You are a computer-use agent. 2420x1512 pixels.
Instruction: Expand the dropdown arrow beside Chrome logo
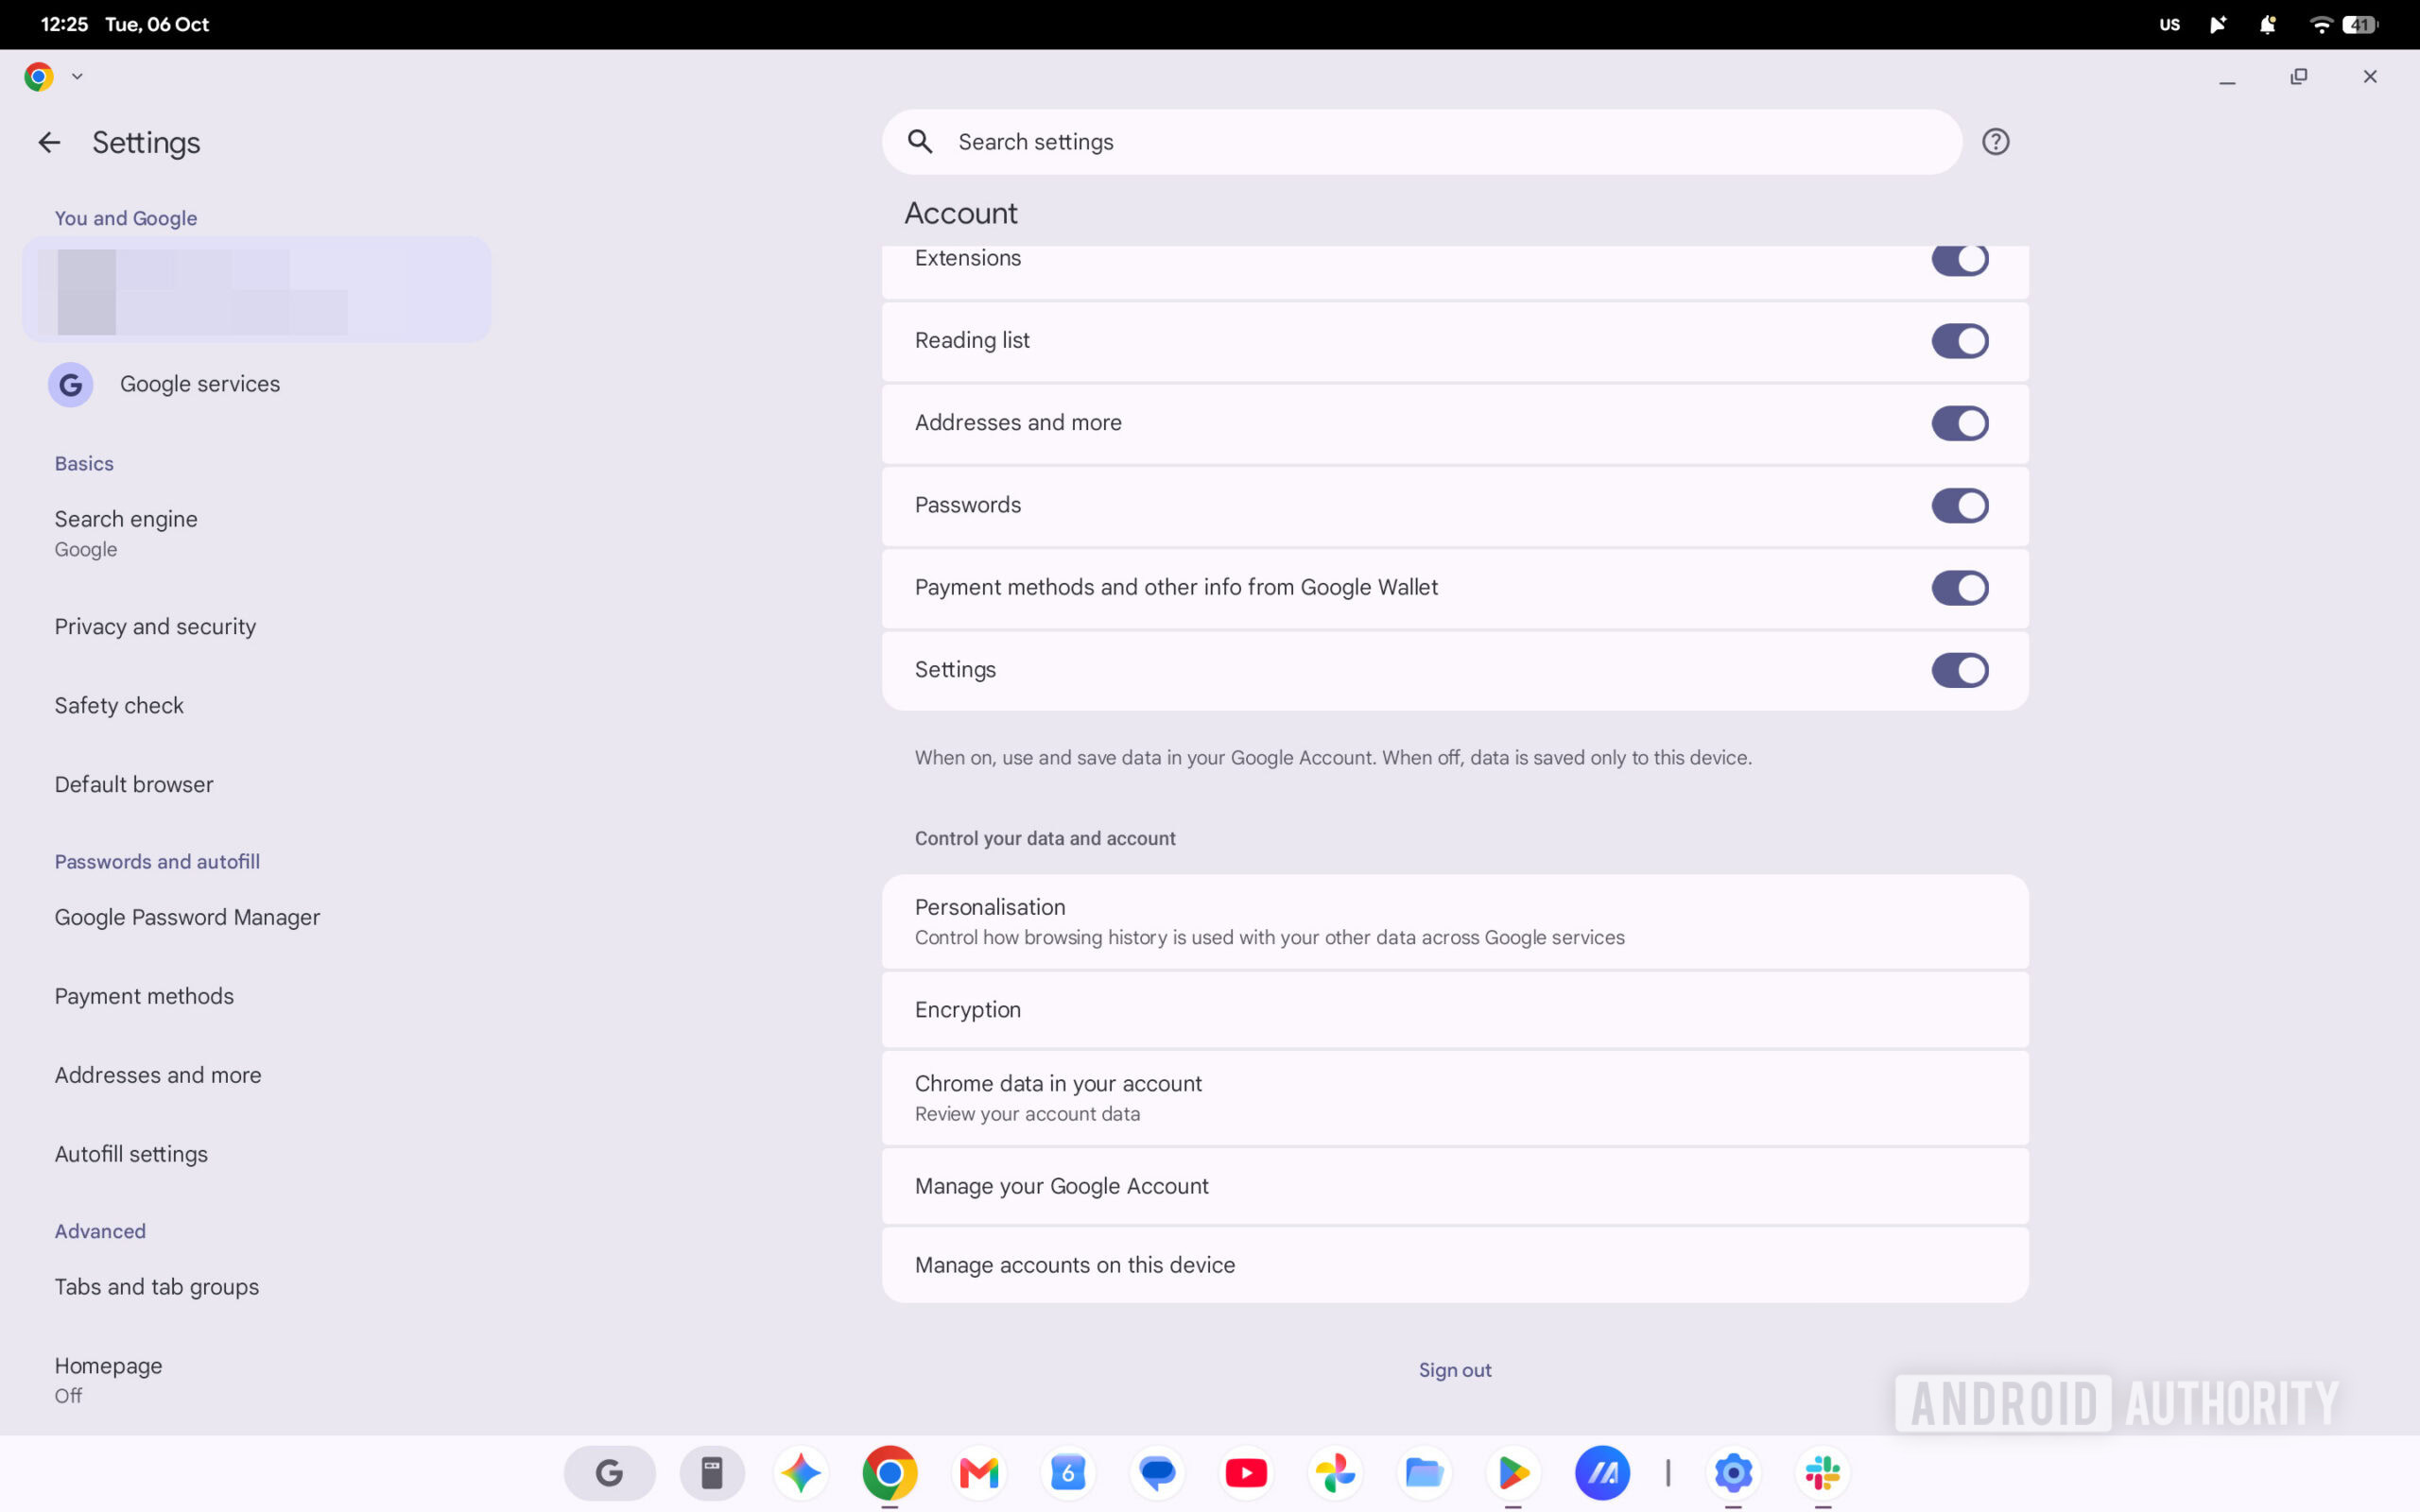tap(77, 76)
